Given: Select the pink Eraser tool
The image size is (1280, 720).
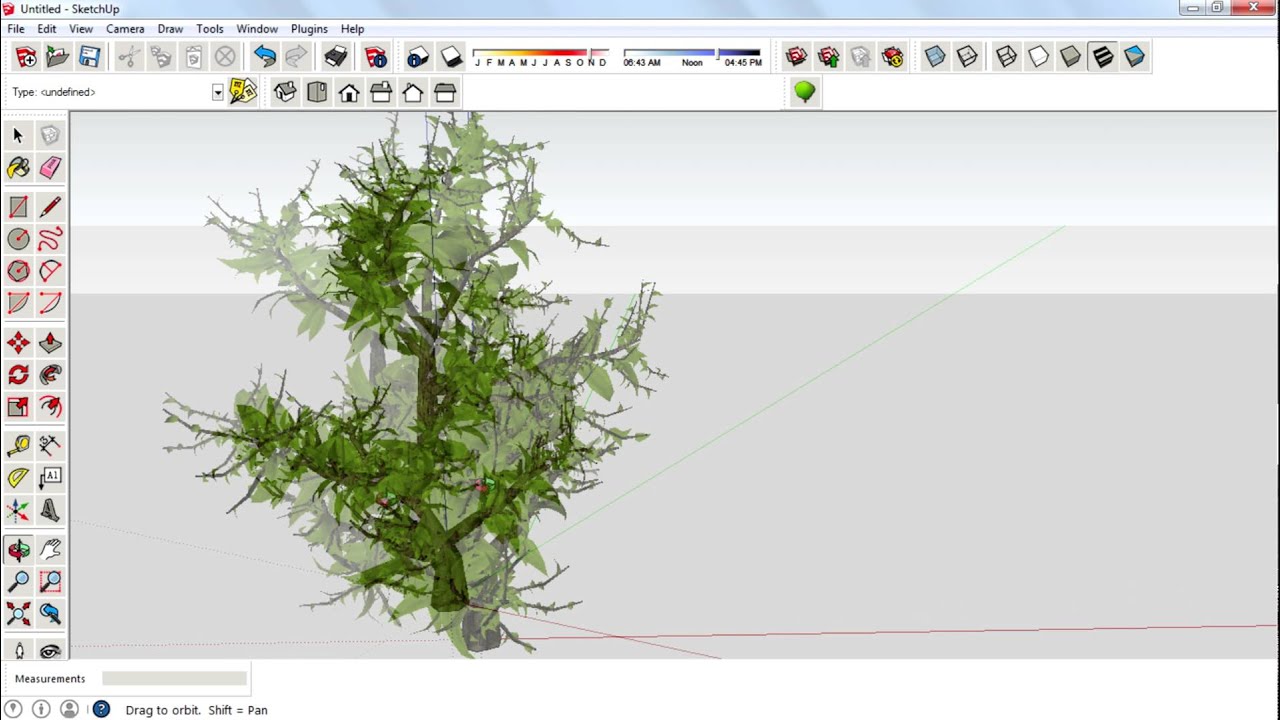Looking at the screenshot, I should point(50,167).
